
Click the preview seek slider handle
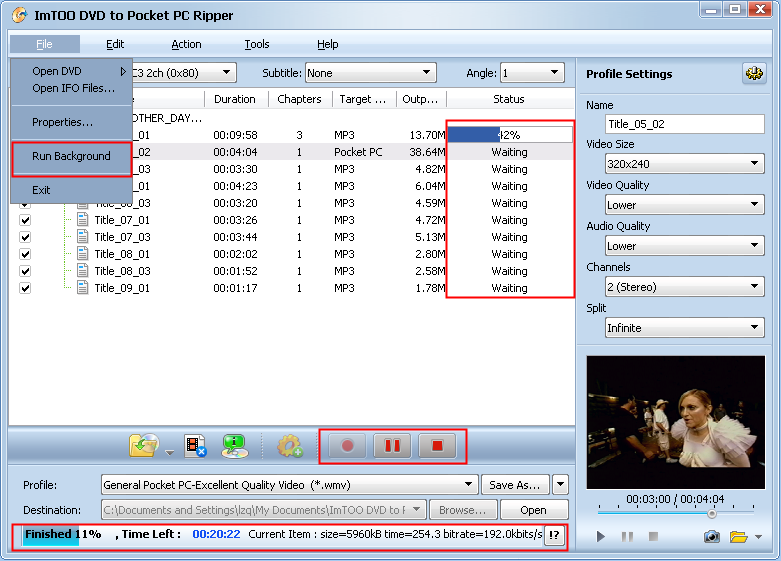pos(712,513)
